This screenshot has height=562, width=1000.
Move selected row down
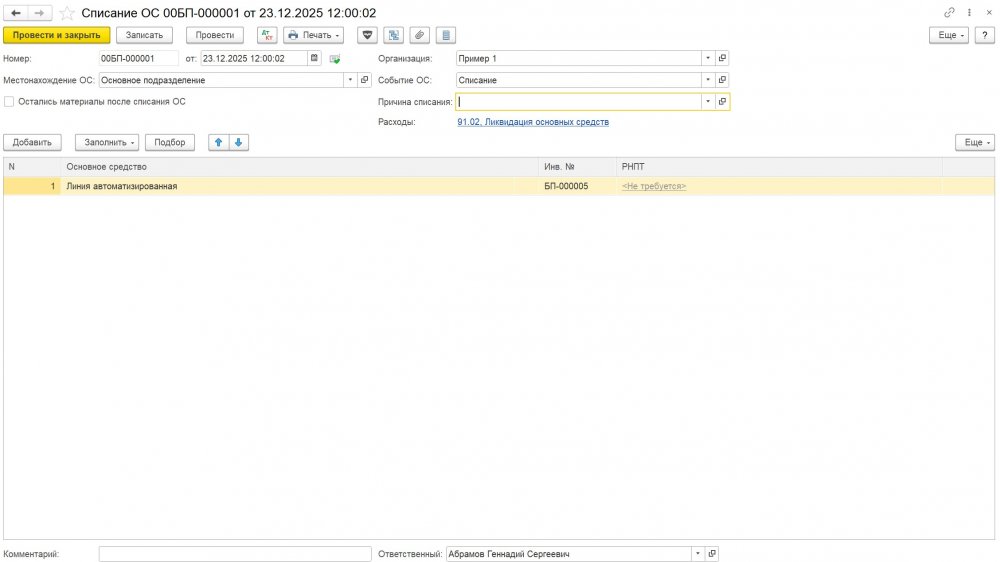pos(238,142)
